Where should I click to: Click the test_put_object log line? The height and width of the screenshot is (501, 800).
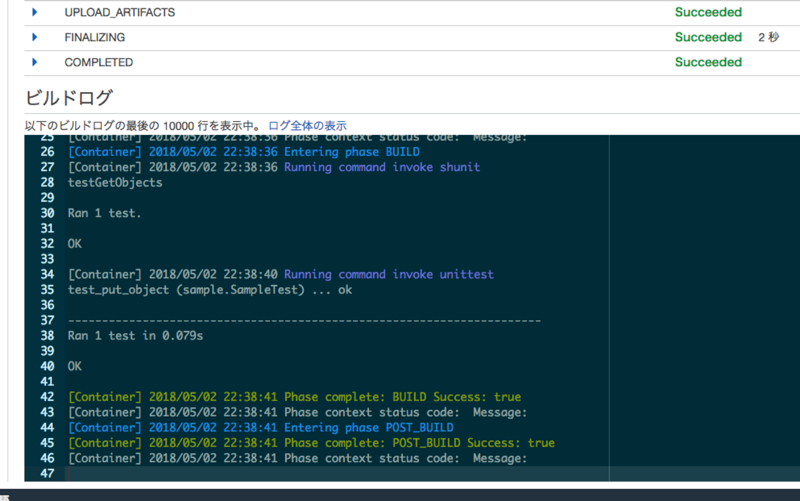210,290
